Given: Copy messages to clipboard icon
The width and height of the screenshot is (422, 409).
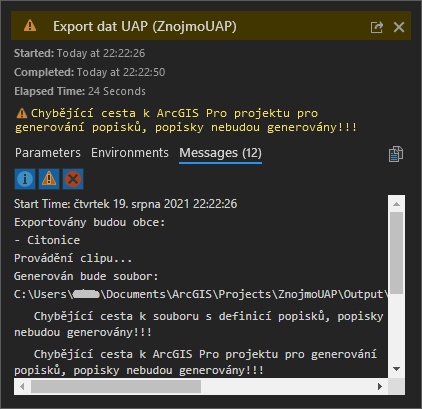Looking at the screenshot, I should pyautogui.click(x=396, y=154).
